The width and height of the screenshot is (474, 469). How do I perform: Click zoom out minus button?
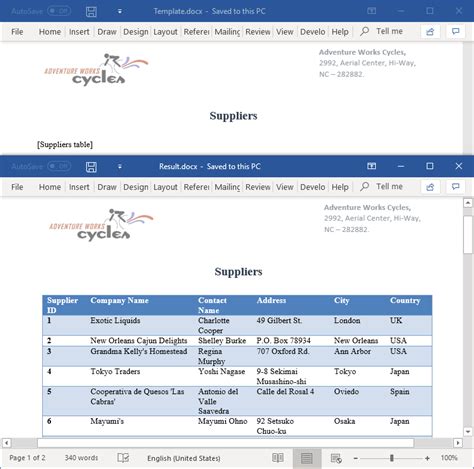(x=355, y=458)
